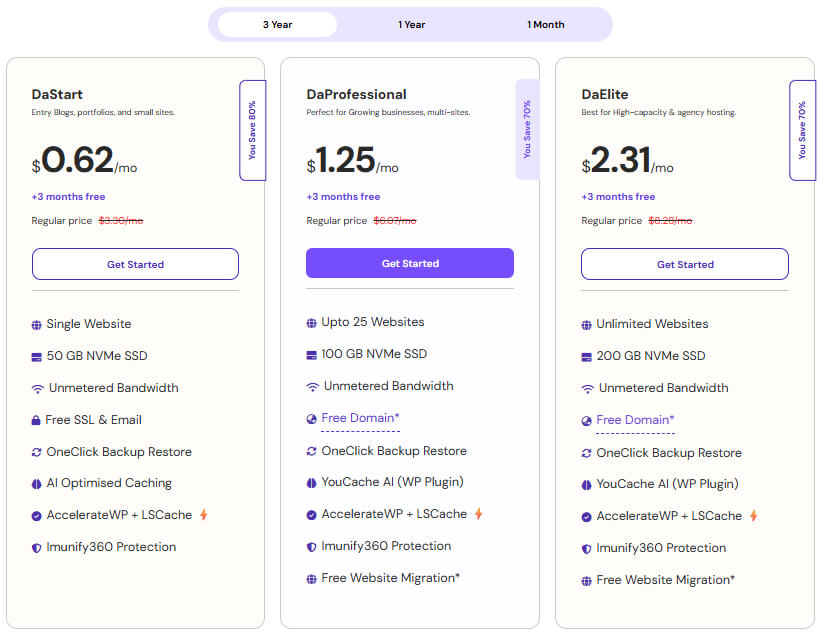
Task: Click struck-through $8.28/mo regular price
Action: coord(670,220)
